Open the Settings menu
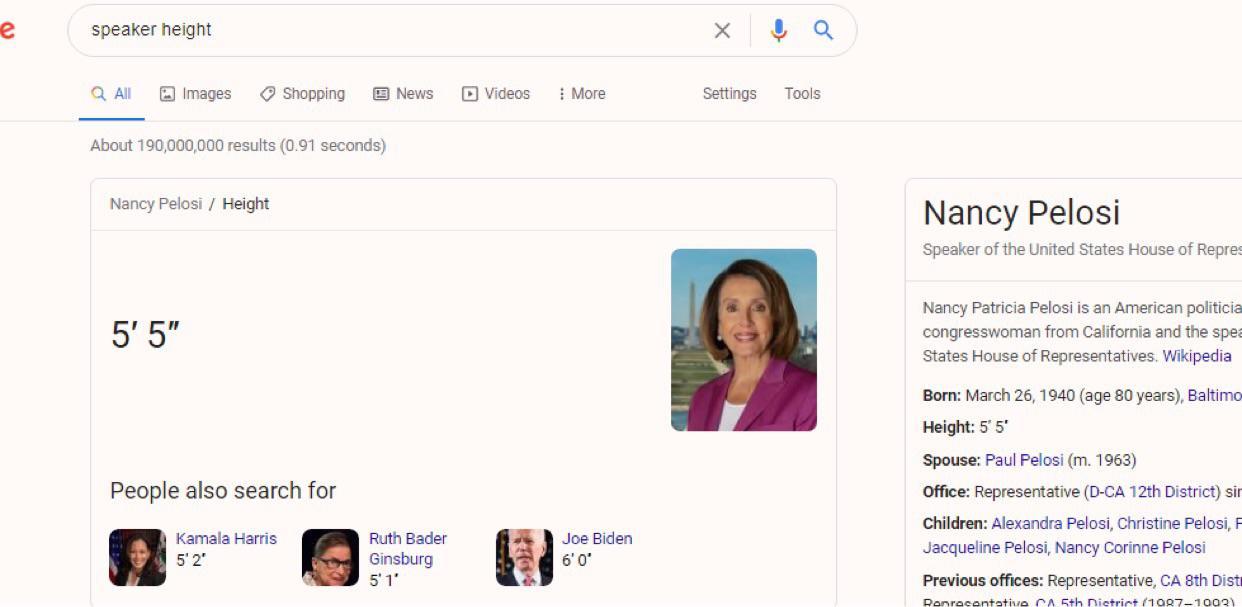The width and height of the screenshot is (1242, 607). click(729, 93)
